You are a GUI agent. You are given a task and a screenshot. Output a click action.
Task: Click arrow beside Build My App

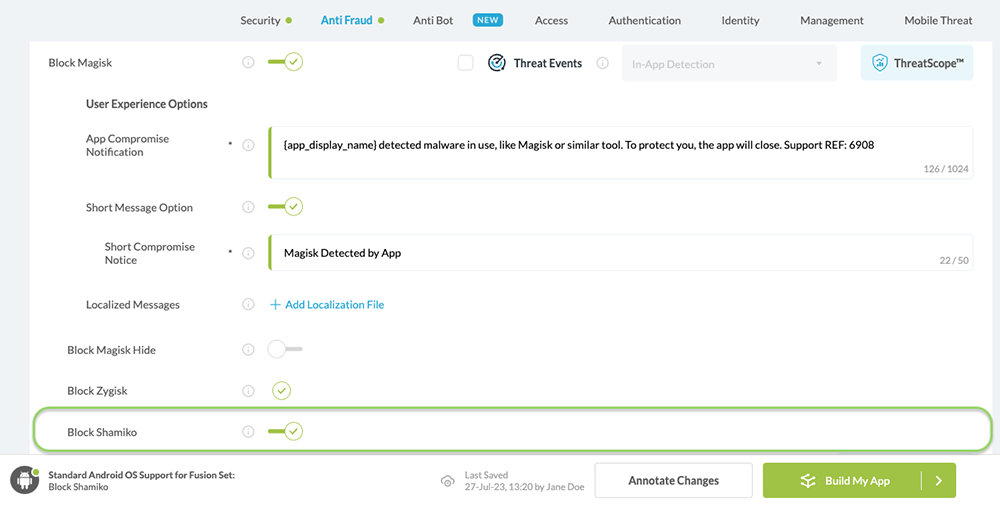(938, 481)
